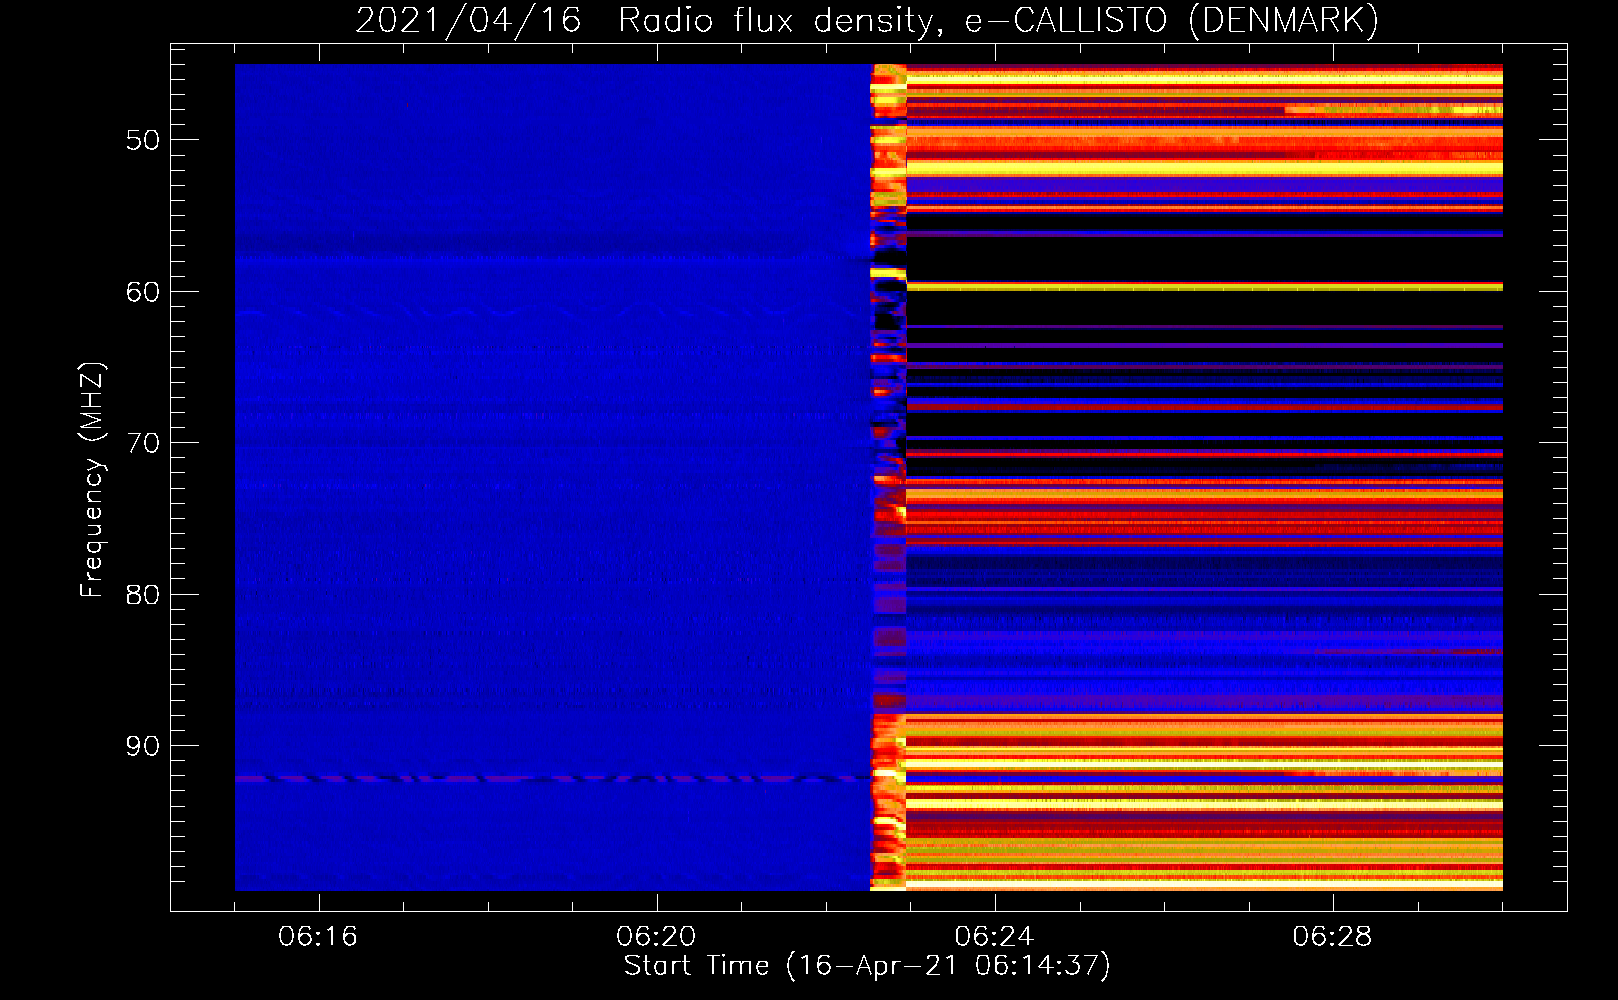
Task: Click the 60 frequency tick label
Action: coord(143,292)
